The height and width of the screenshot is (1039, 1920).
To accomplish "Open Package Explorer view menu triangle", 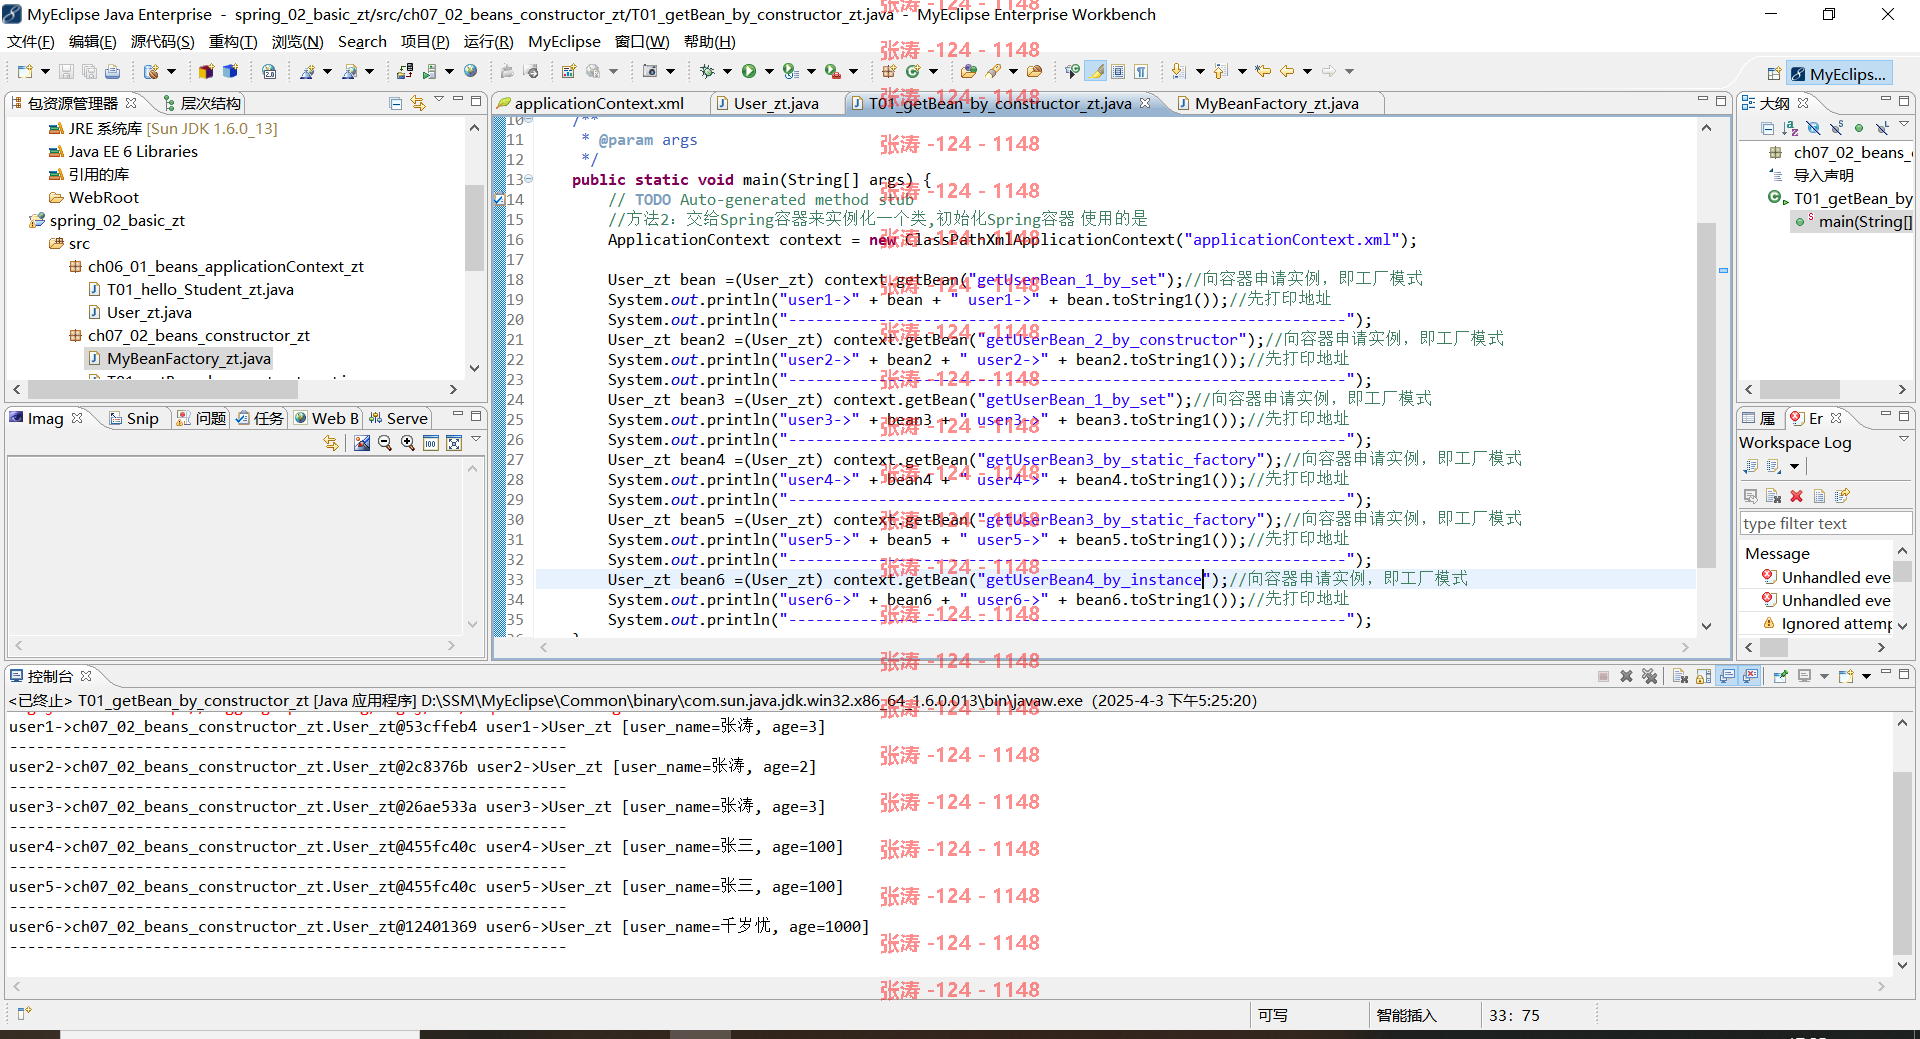I will [x=439, y=101].
